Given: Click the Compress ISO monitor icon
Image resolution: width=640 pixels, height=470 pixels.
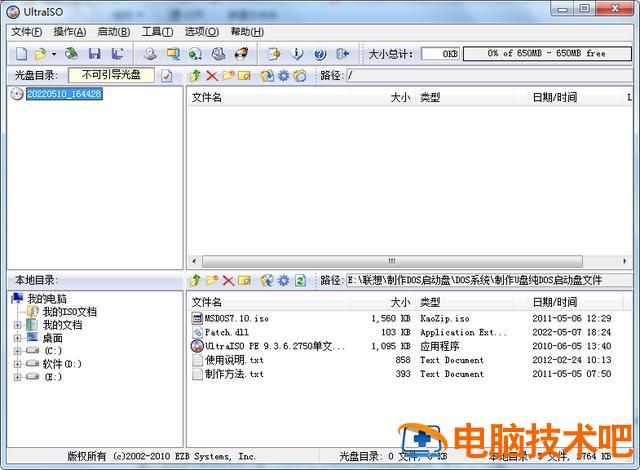Looking at the screenshot, I should [x=173, y=53].
